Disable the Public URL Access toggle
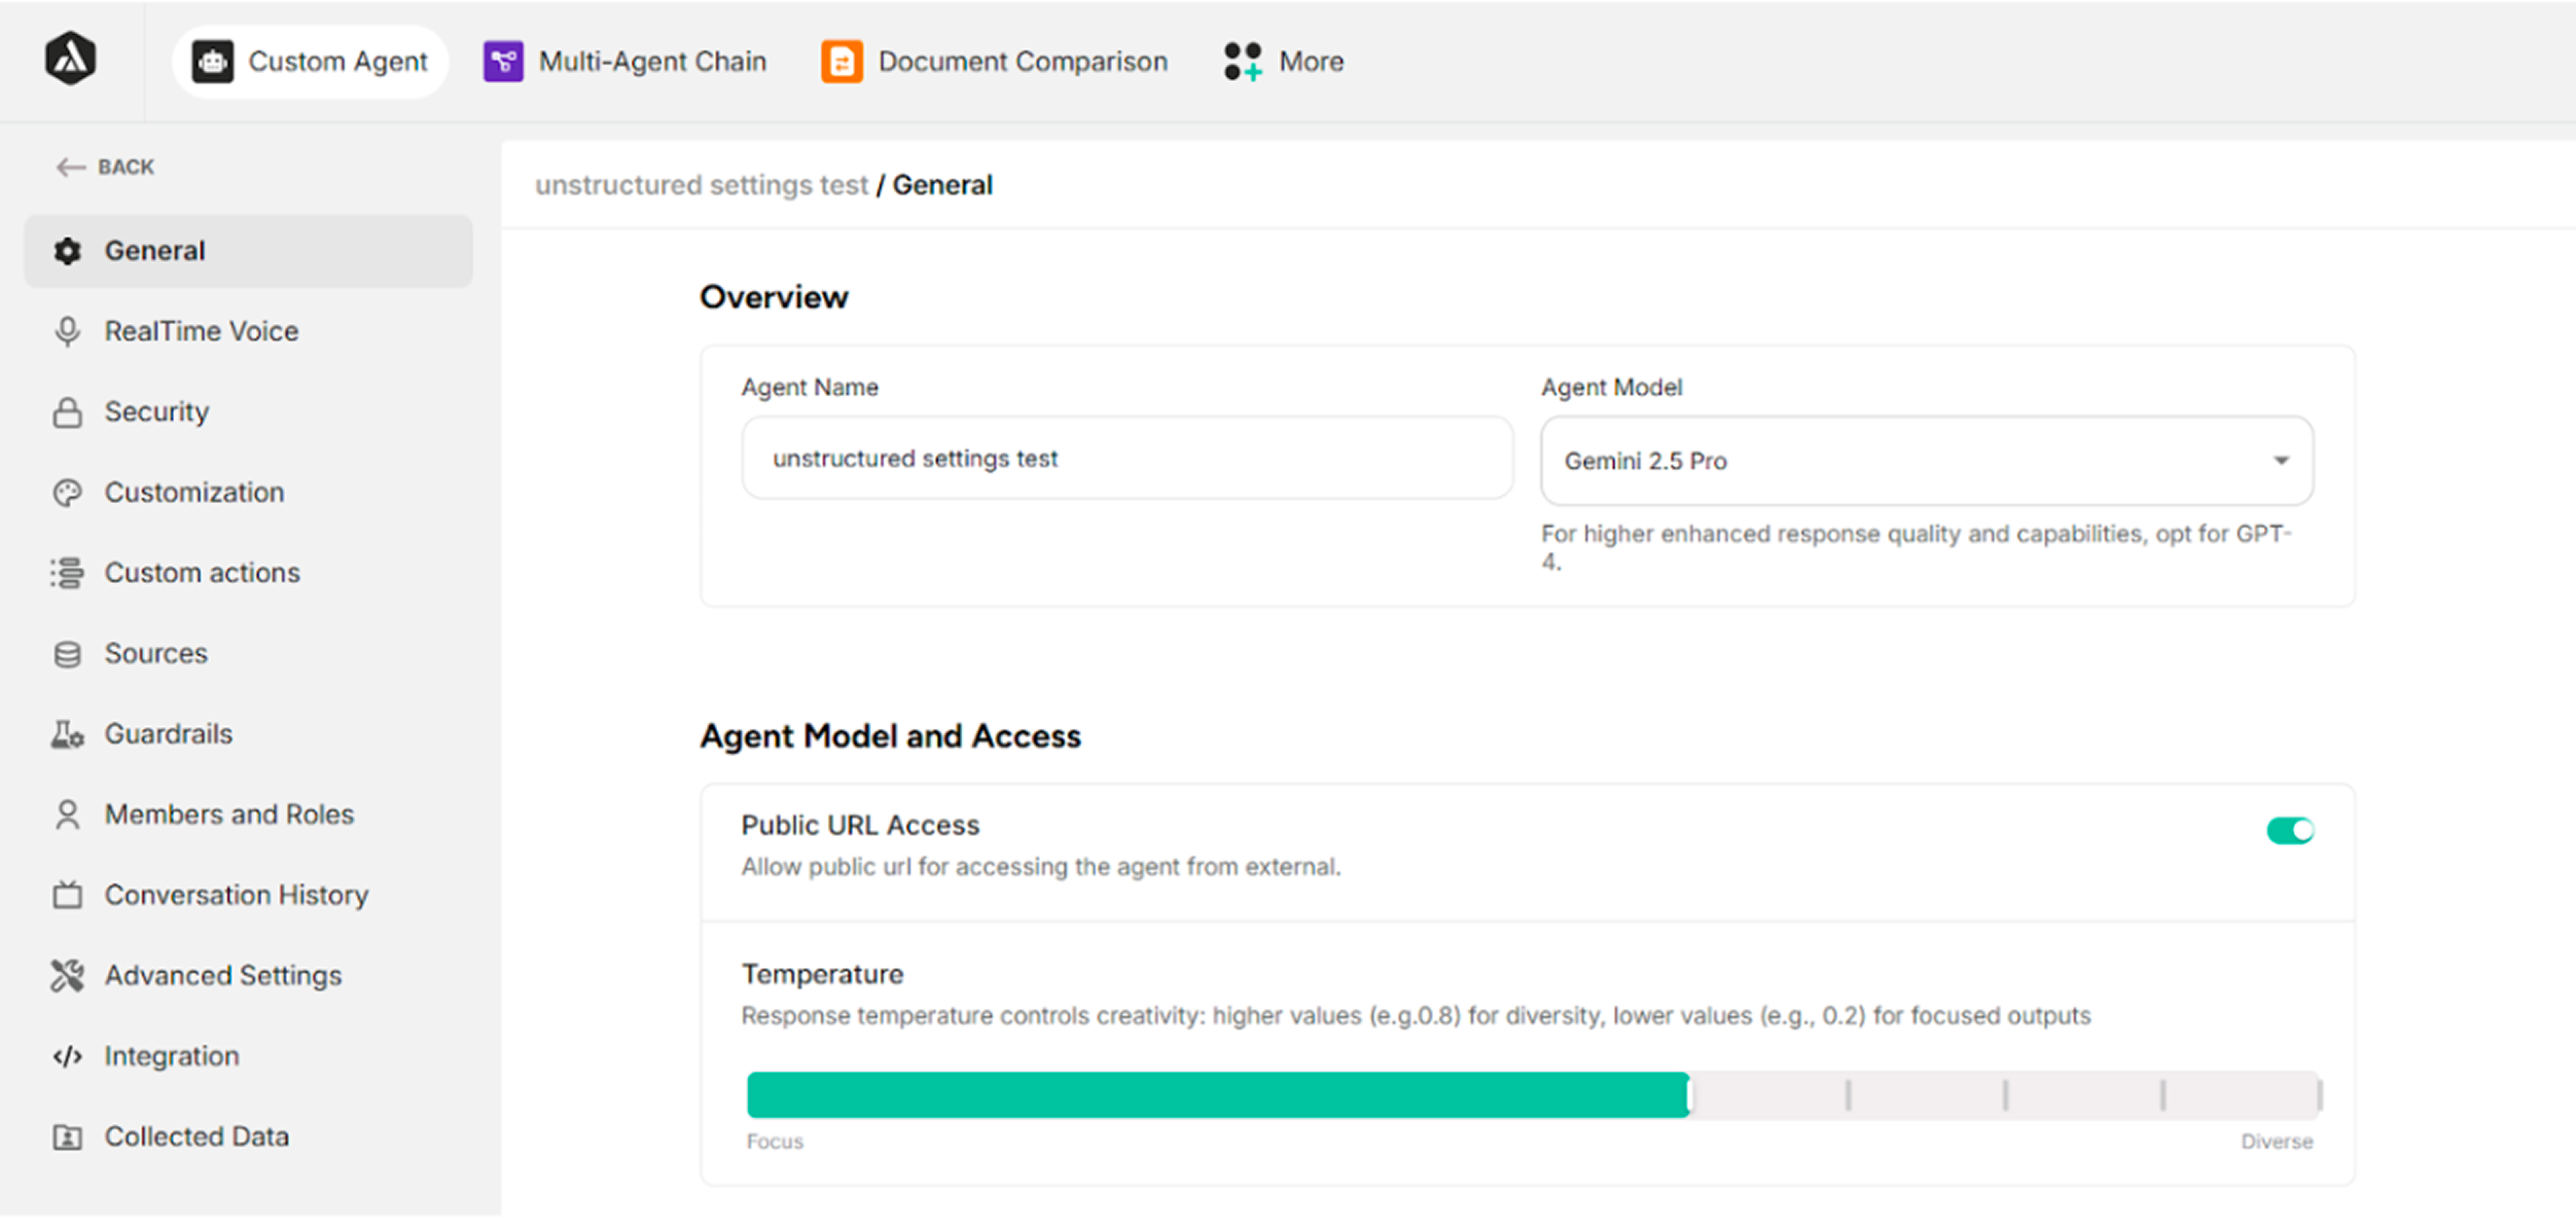This screenshot has width=2576, height=1230. (2289, 831)
